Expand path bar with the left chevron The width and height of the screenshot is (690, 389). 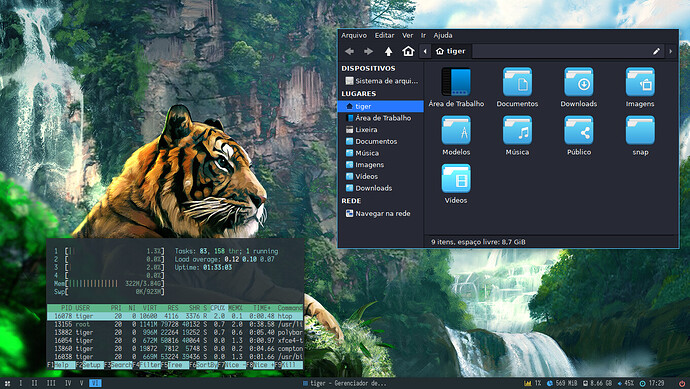[425, 51]
